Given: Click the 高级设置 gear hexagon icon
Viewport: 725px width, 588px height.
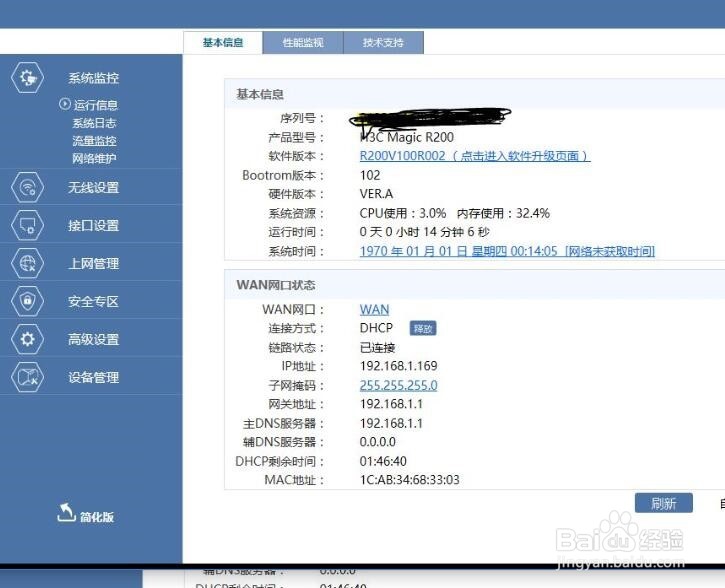Looking at the screenshot, I should 27,339.
